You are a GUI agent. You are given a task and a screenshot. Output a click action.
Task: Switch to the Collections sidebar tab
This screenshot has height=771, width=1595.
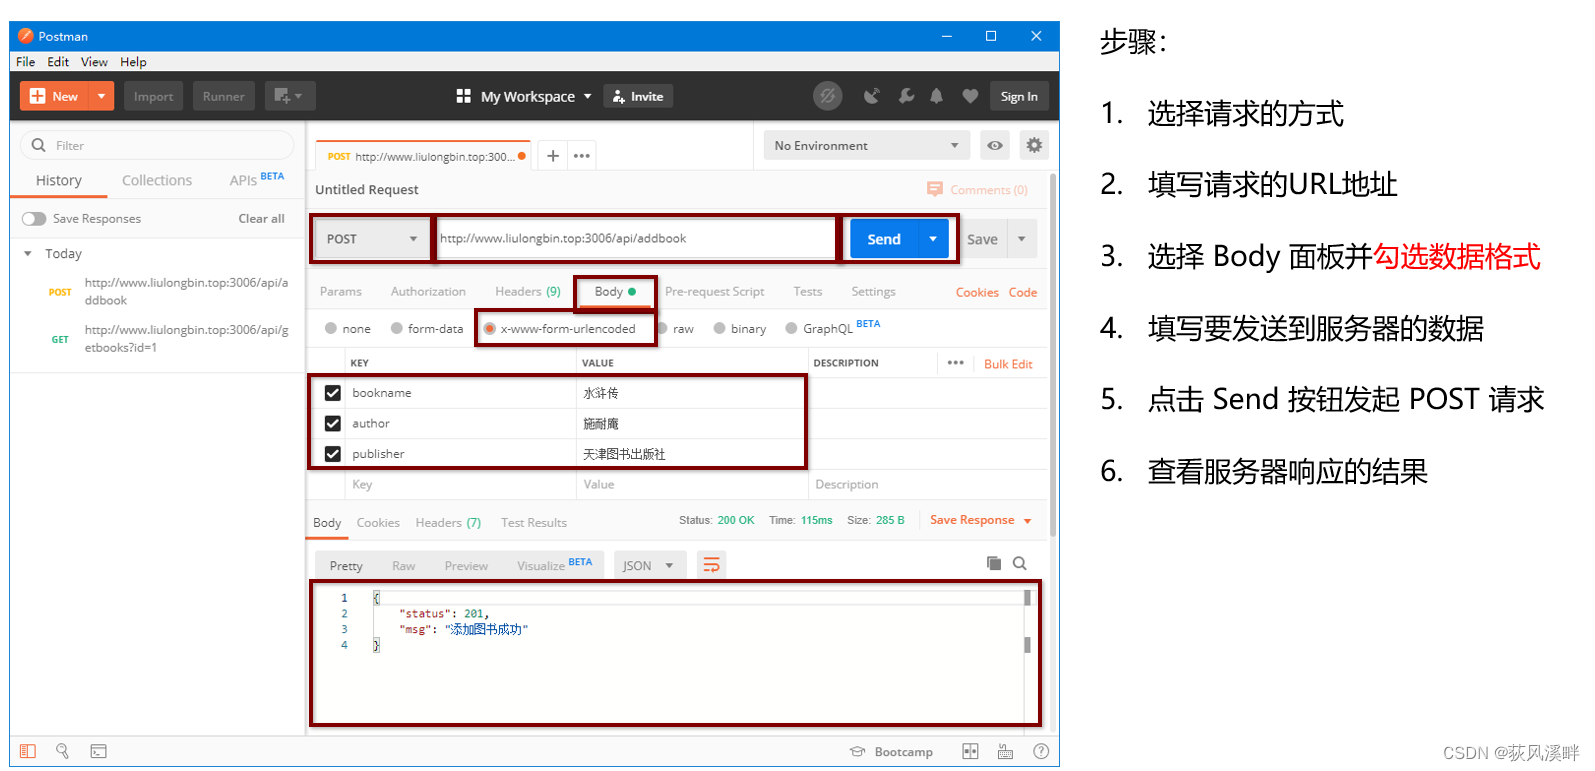tap(157, 181)
